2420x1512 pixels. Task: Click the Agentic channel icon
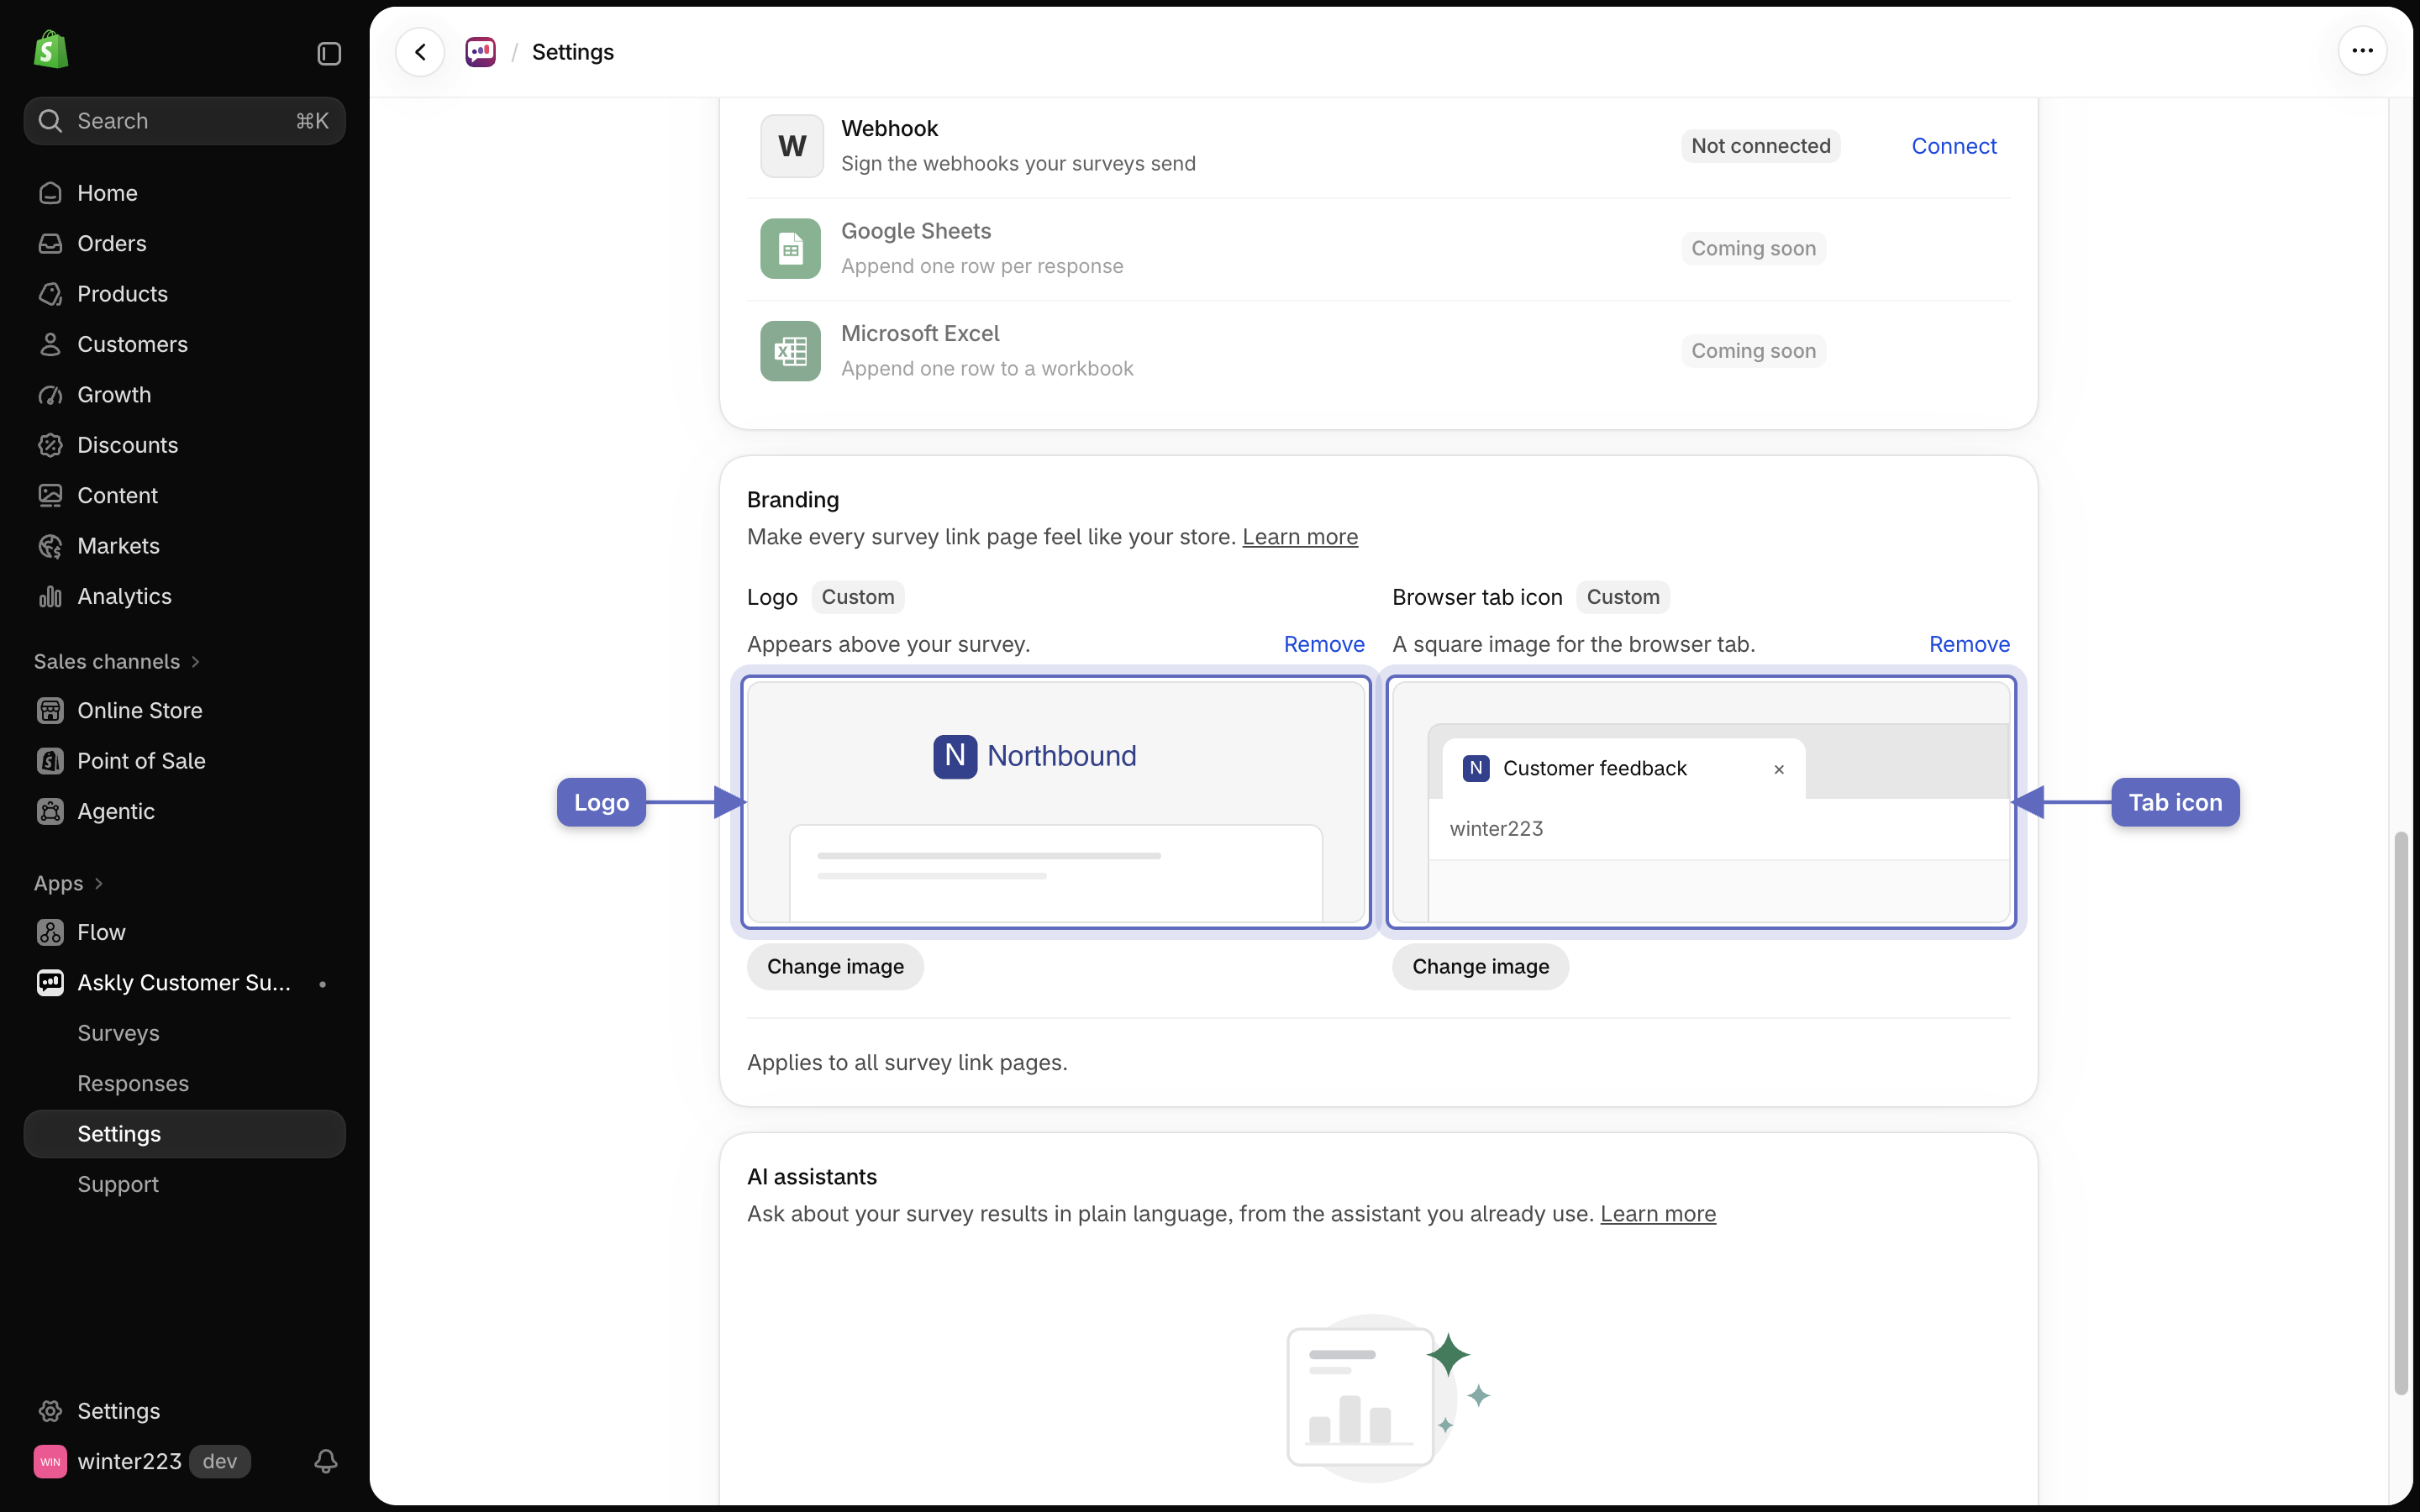pyautogui.click(x=50, y=811)
